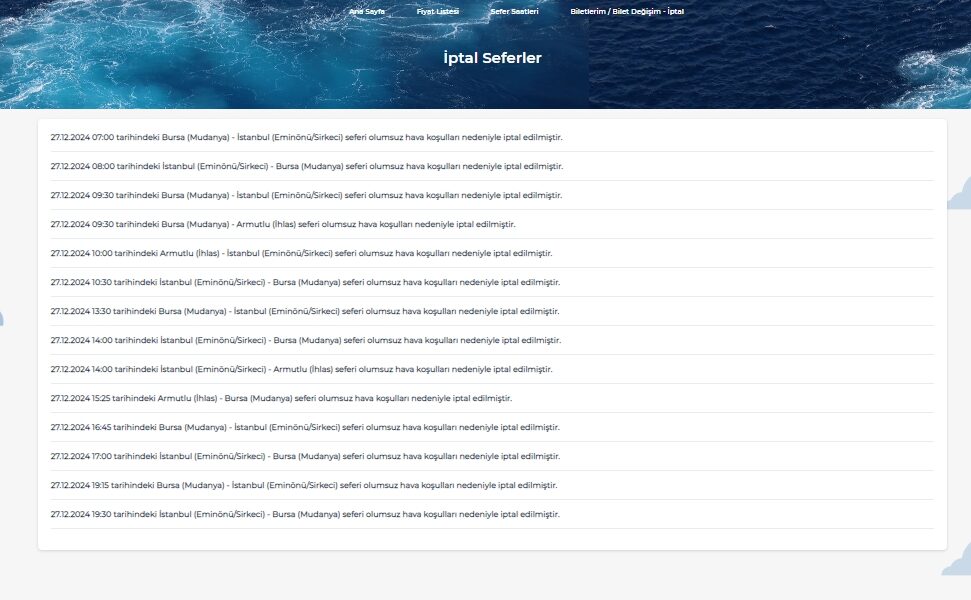Viewport: 971px width, 600px height.
Task: Click the 15:25 Armutlu to Bursa cancellation
Action: click(281, 398)
